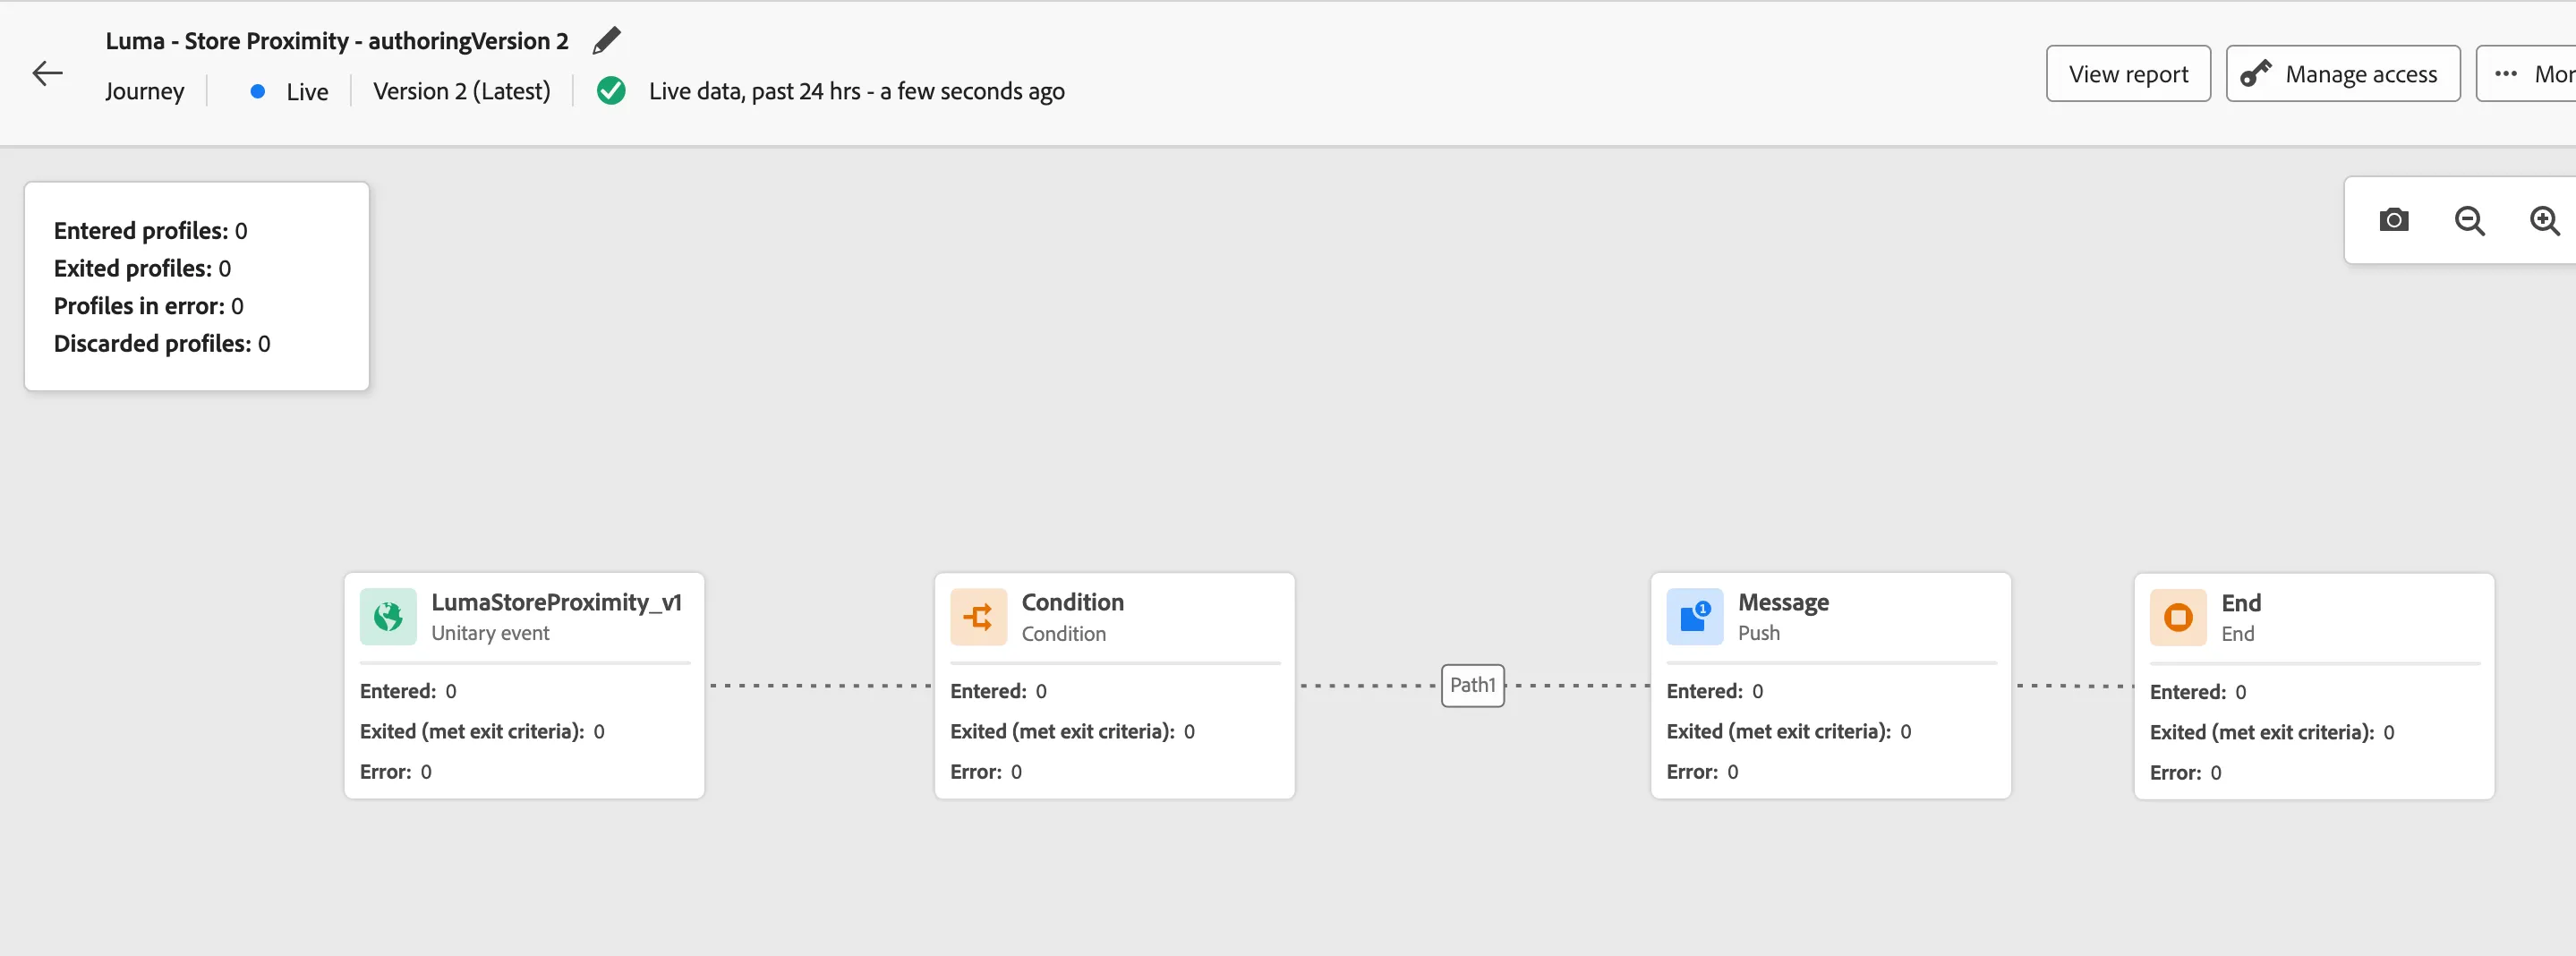Click the 'Unitary event' subtitle
Viewport: 2576px width, 956px height.
pyautogui.click(x=490, y=633)
